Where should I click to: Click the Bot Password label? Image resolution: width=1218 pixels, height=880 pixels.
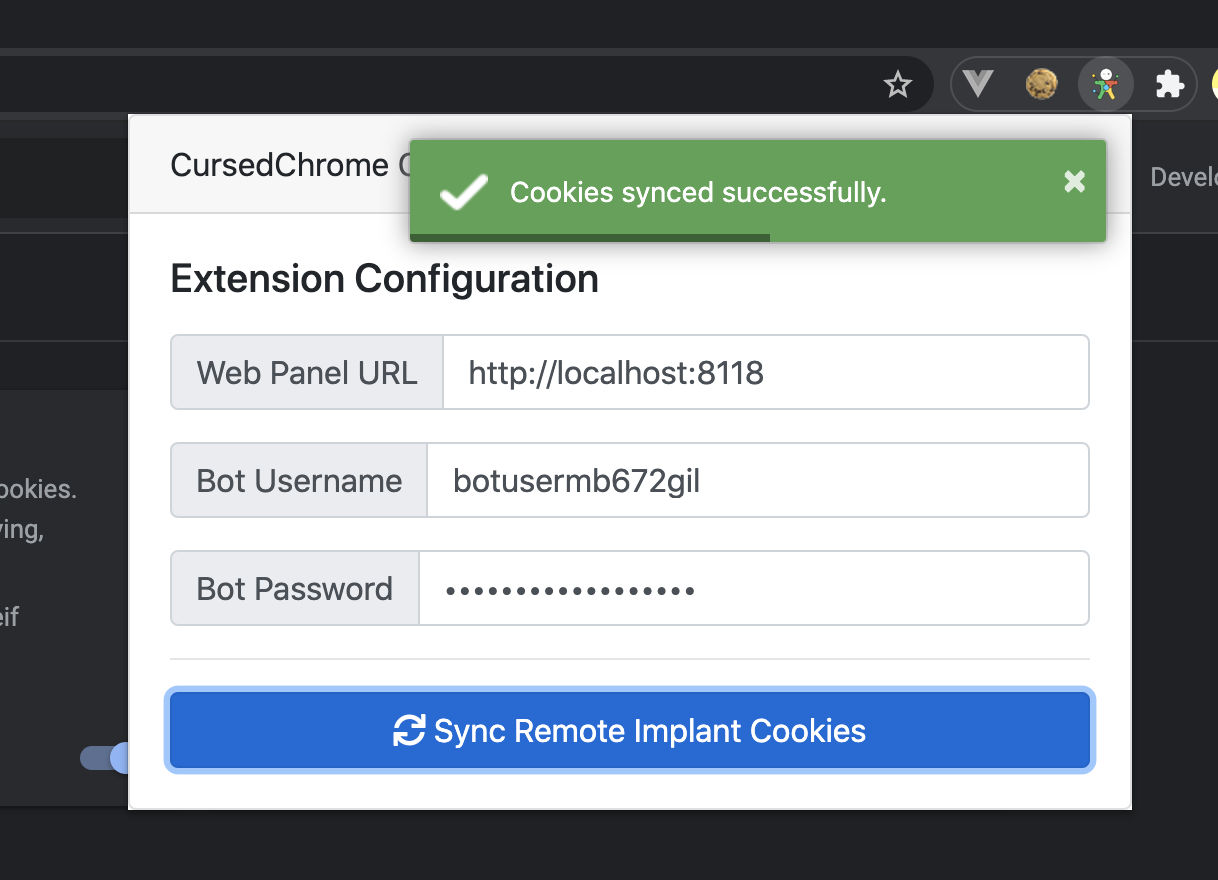click(x=295, y=588)
